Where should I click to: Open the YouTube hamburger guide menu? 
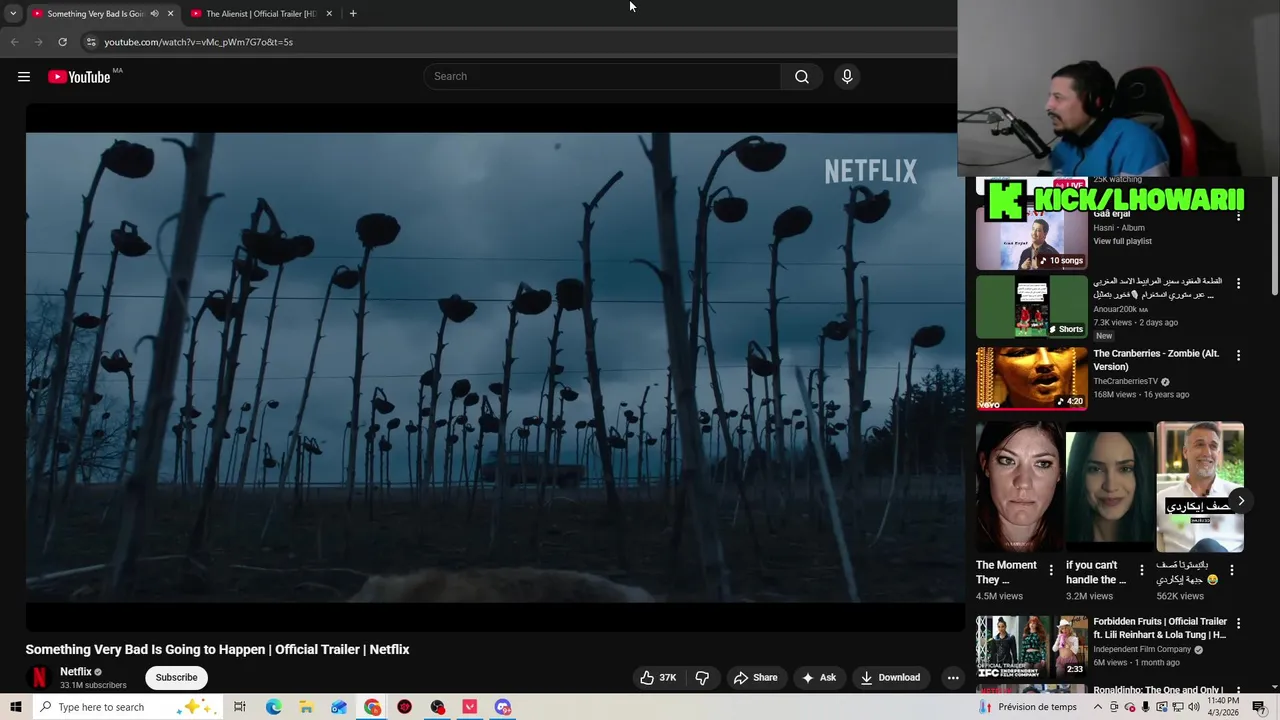pyautogui.click(x=24, y=77)
